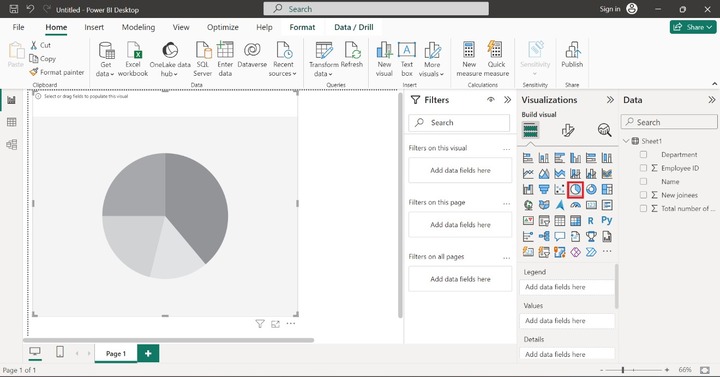Open the View ribbon tab
Image resolution: width=720 pixels, height=377 pixels.
[181, 27]
